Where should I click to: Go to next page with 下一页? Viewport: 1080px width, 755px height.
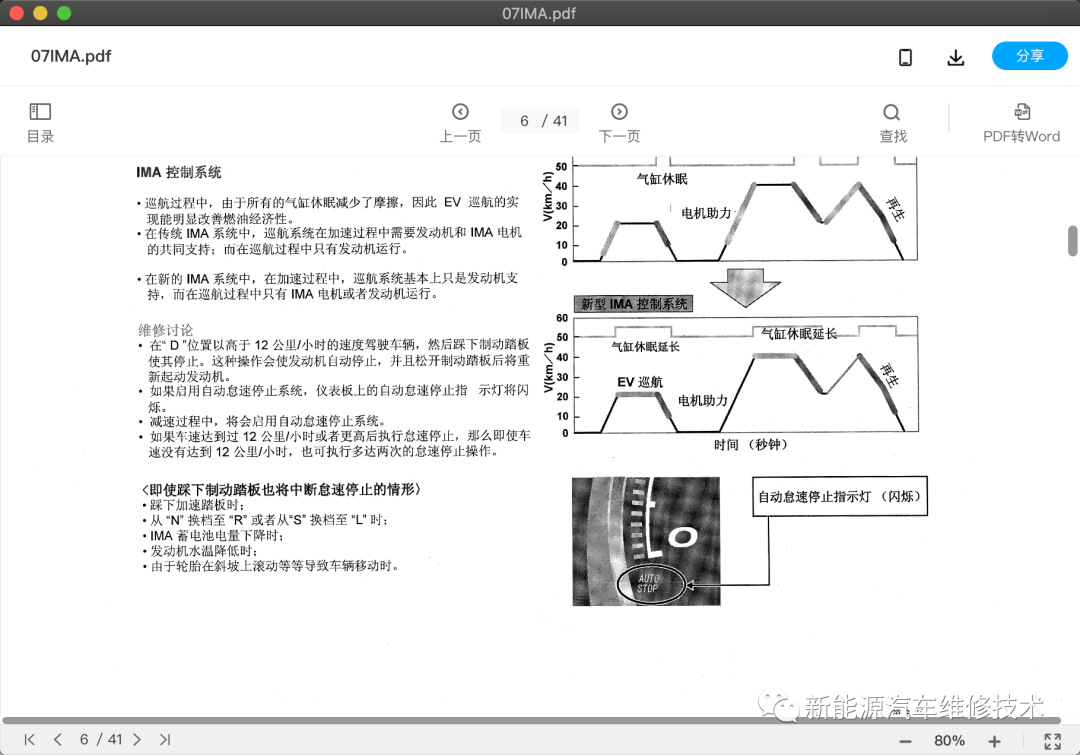[x=619, y=122]
